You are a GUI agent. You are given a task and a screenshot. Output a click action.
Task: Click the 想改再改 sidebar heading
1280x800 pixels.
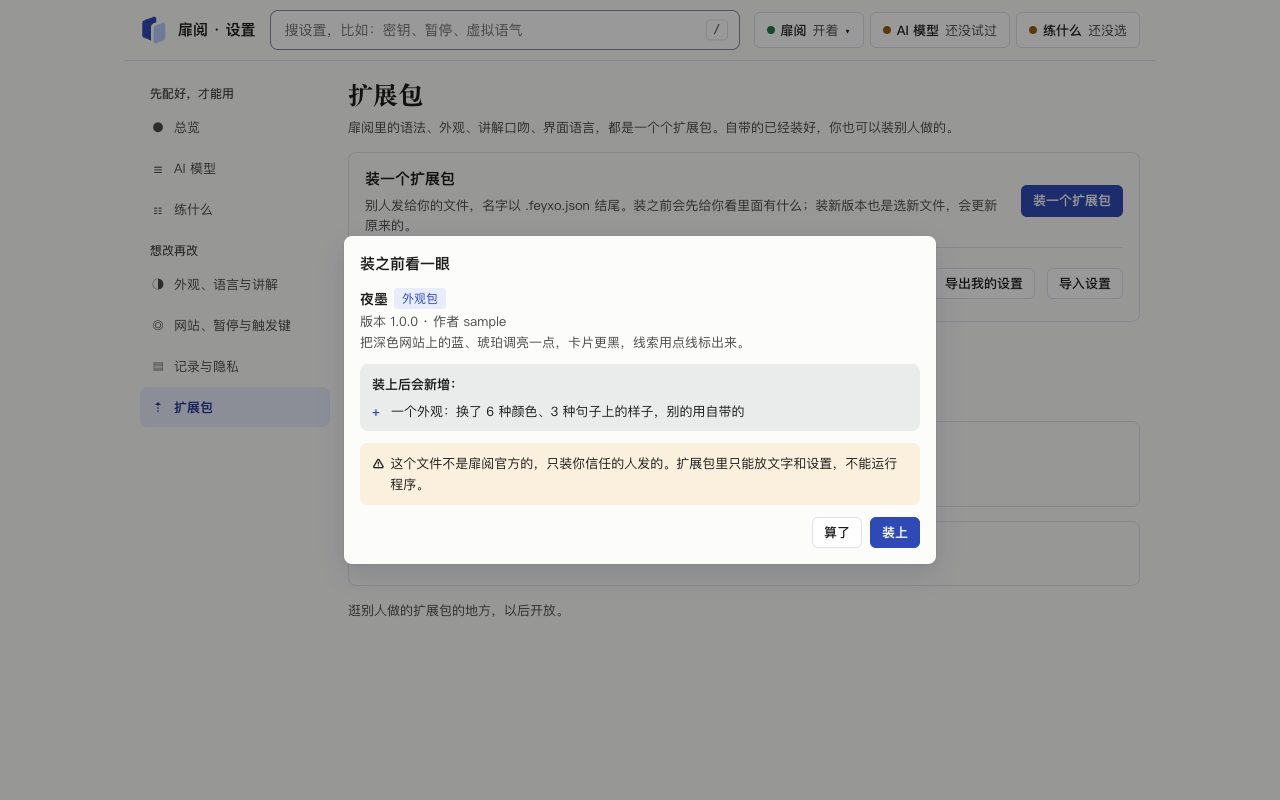[174, 251]
